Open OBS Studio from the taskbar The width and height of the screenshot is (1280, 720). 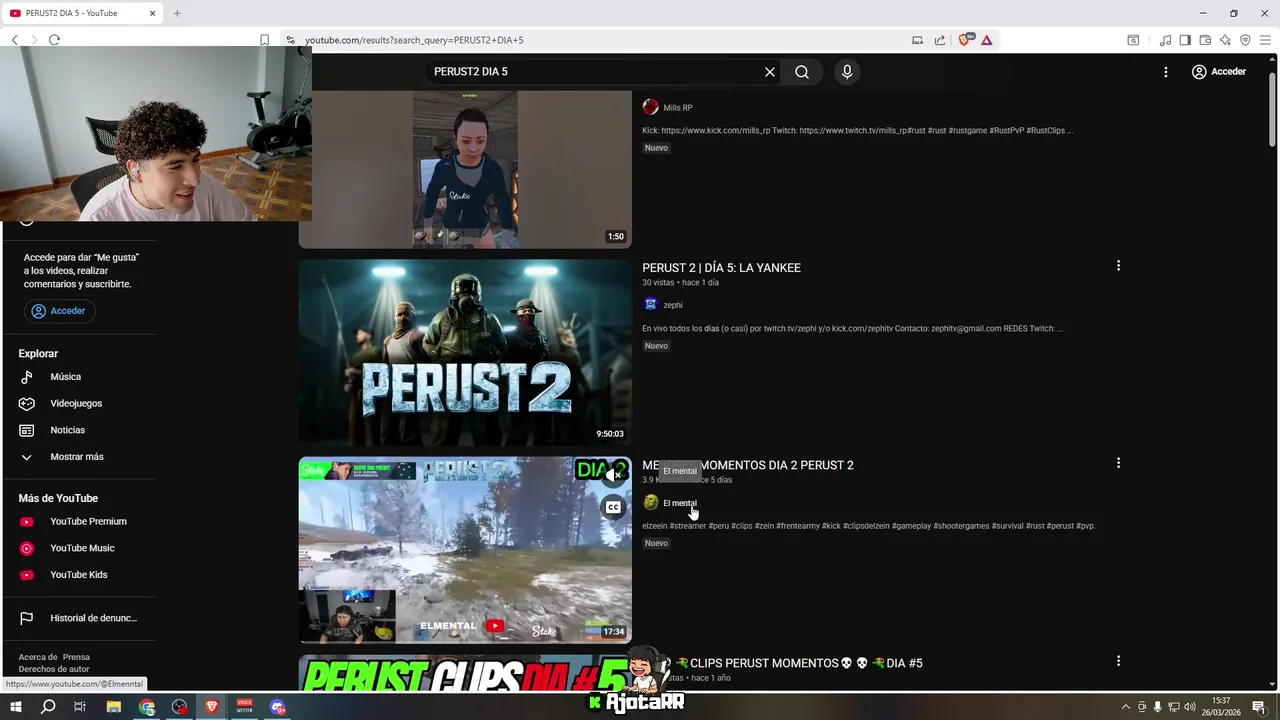[x=179, y=707]
